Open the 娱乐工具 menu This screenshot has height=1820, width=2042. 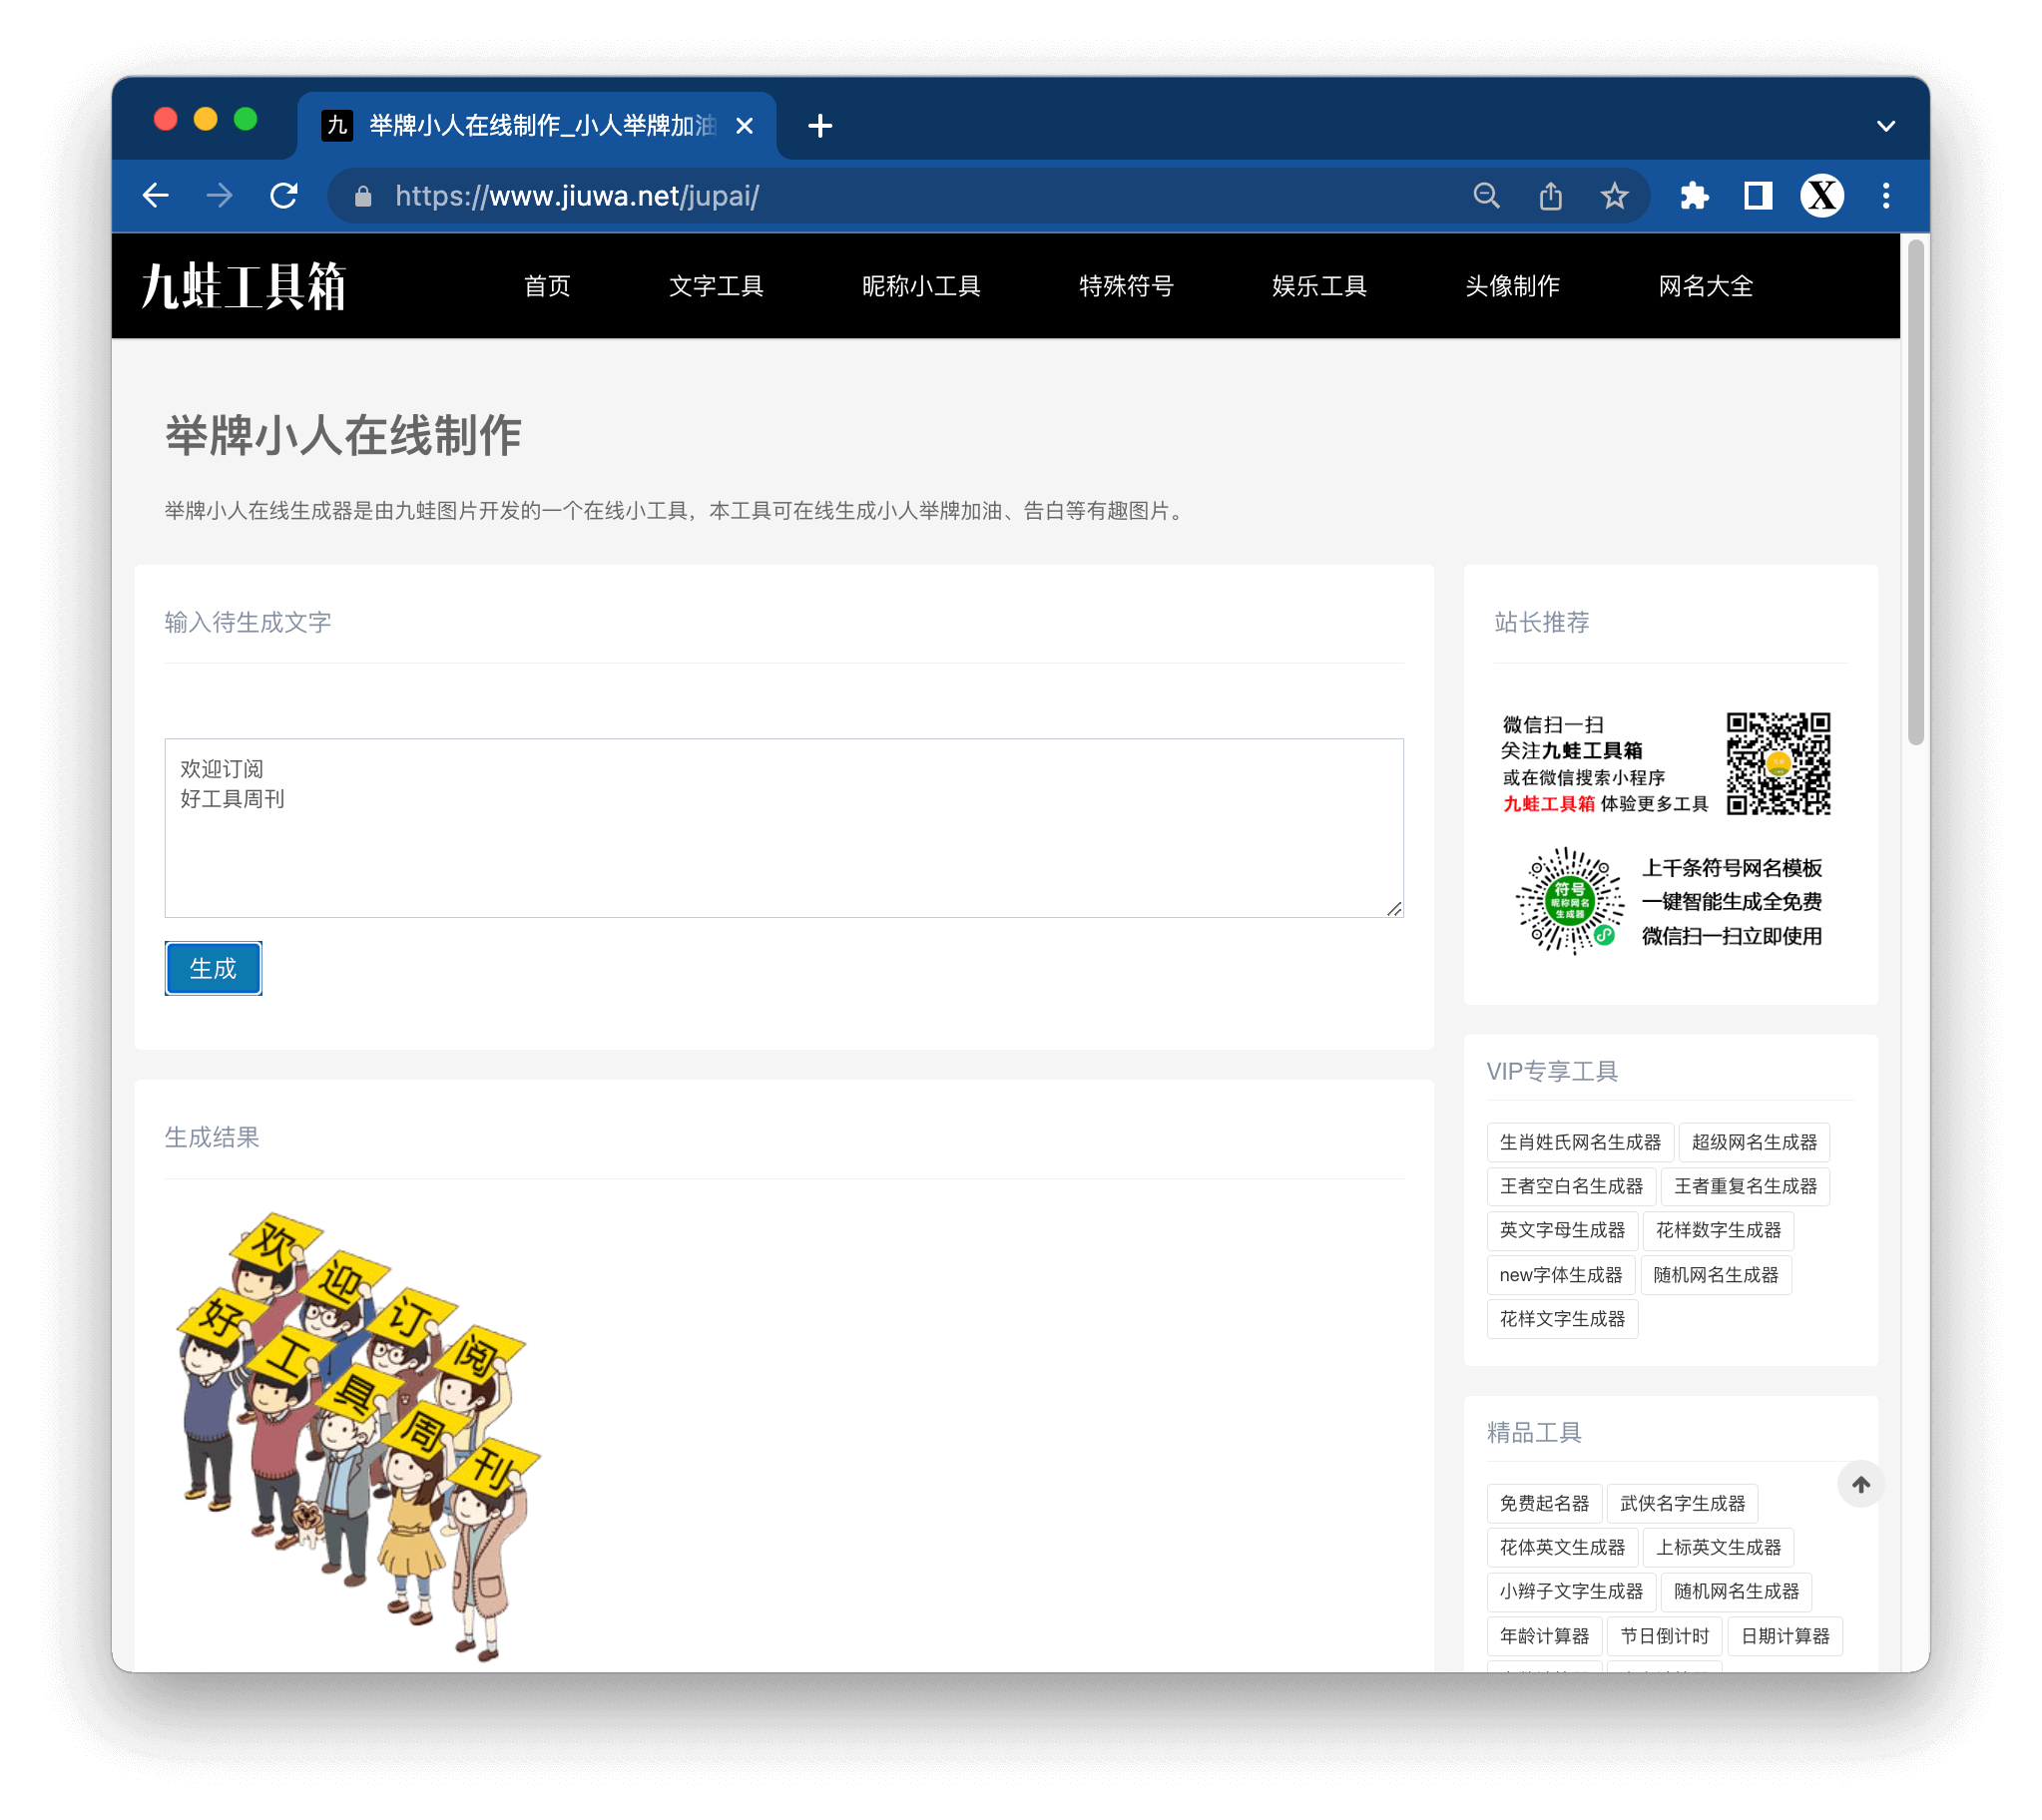point(1319,286)
